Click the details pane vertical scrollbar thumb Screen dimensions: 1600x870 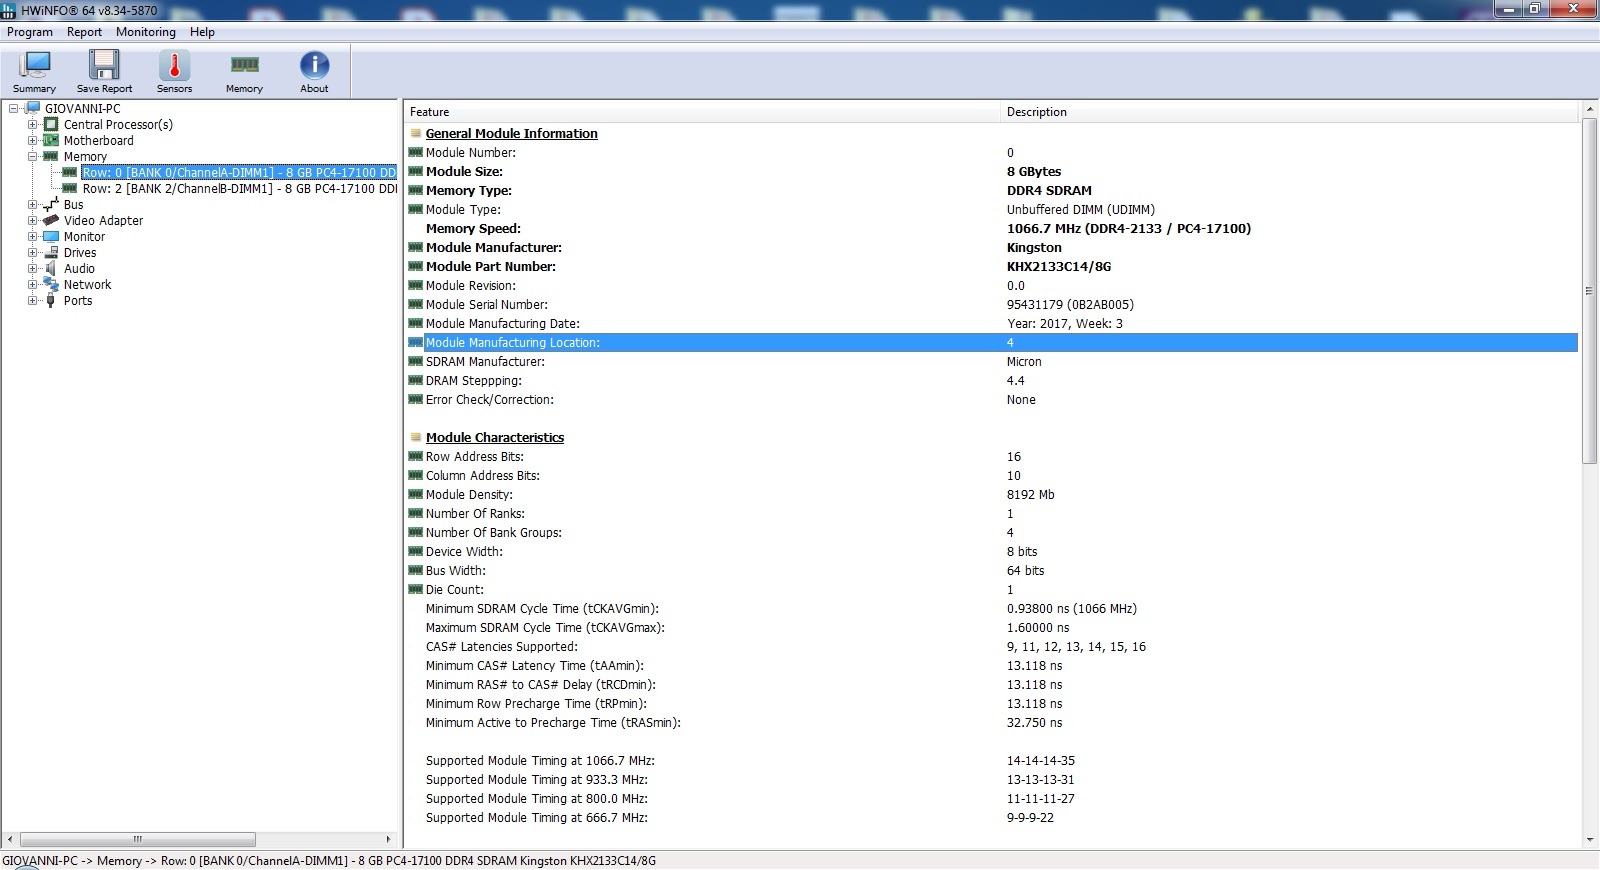coord(1589,291)
